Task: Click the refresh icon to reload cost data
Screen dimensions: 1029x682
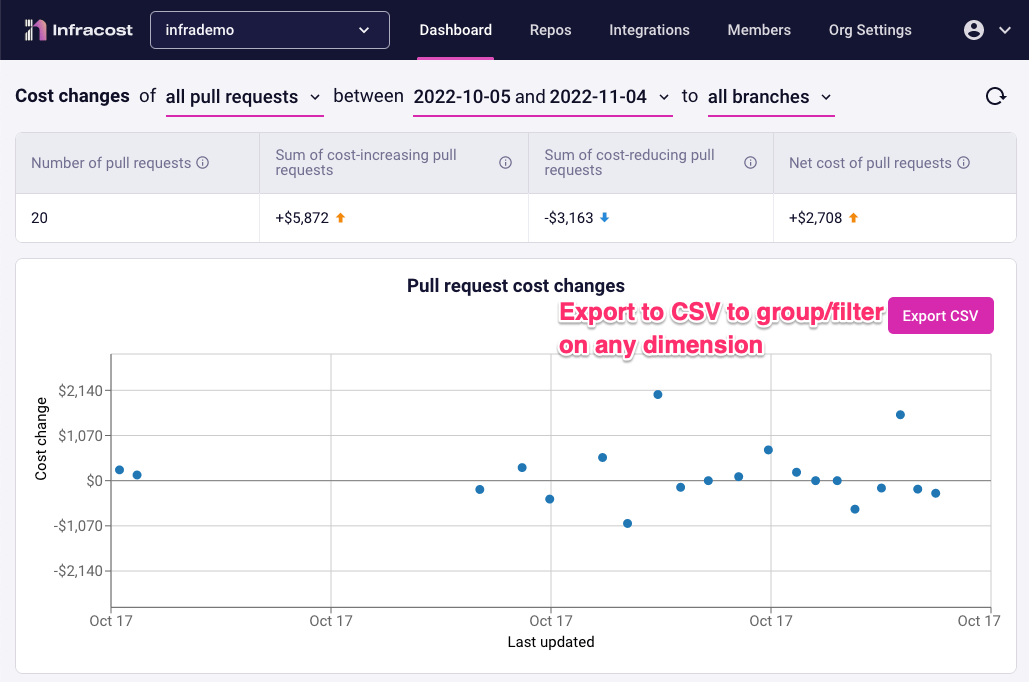Action: coord(995,96)
